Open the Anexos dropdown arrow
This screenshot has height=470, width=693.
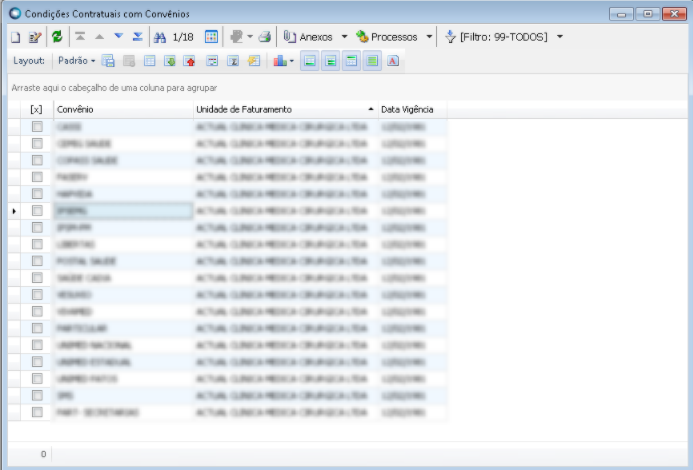(x=344, y=37)
